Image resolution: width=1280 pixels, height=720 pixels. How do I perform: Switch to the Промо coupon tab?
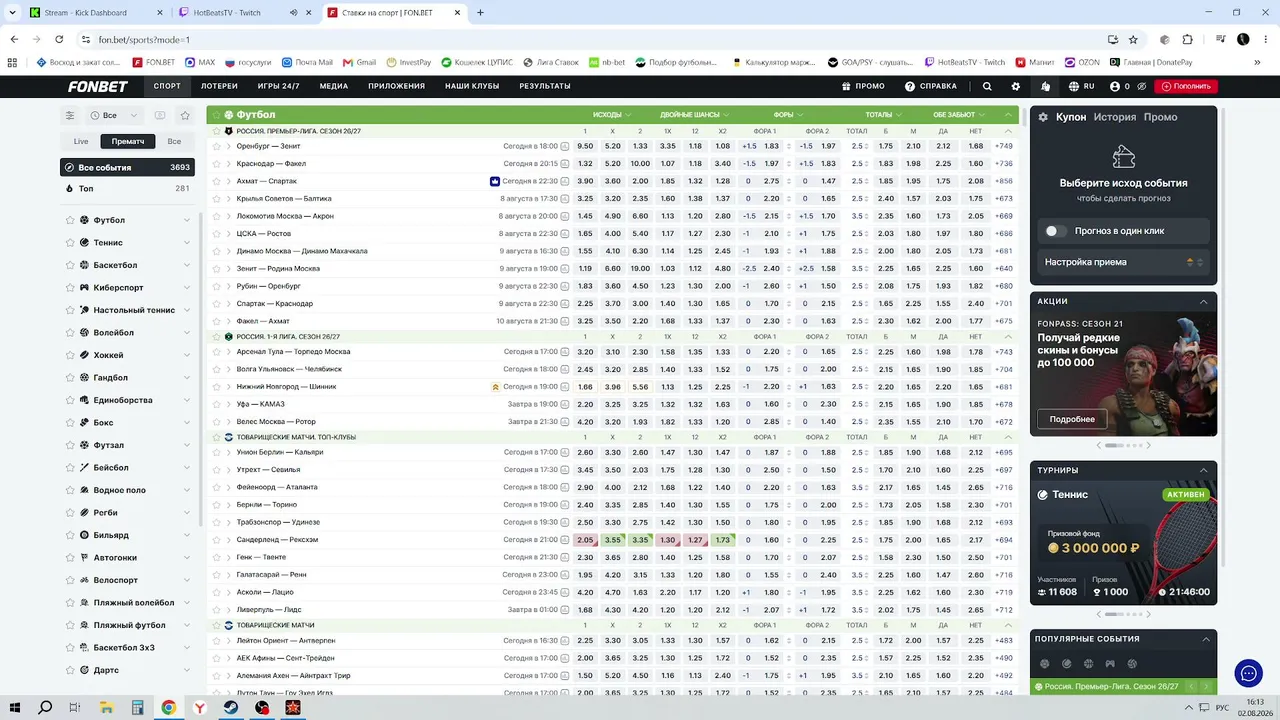(x=1160, y=117)
